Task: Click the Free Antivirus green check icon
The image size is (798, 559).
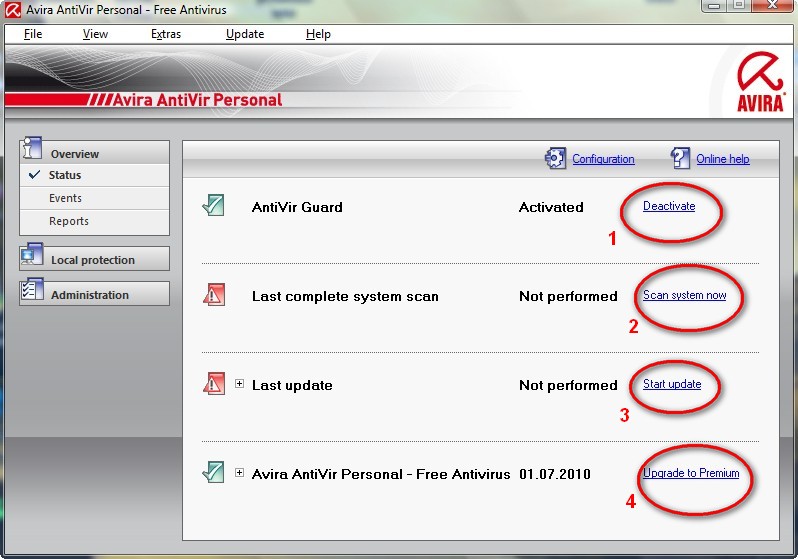Action: coord(213,472)
